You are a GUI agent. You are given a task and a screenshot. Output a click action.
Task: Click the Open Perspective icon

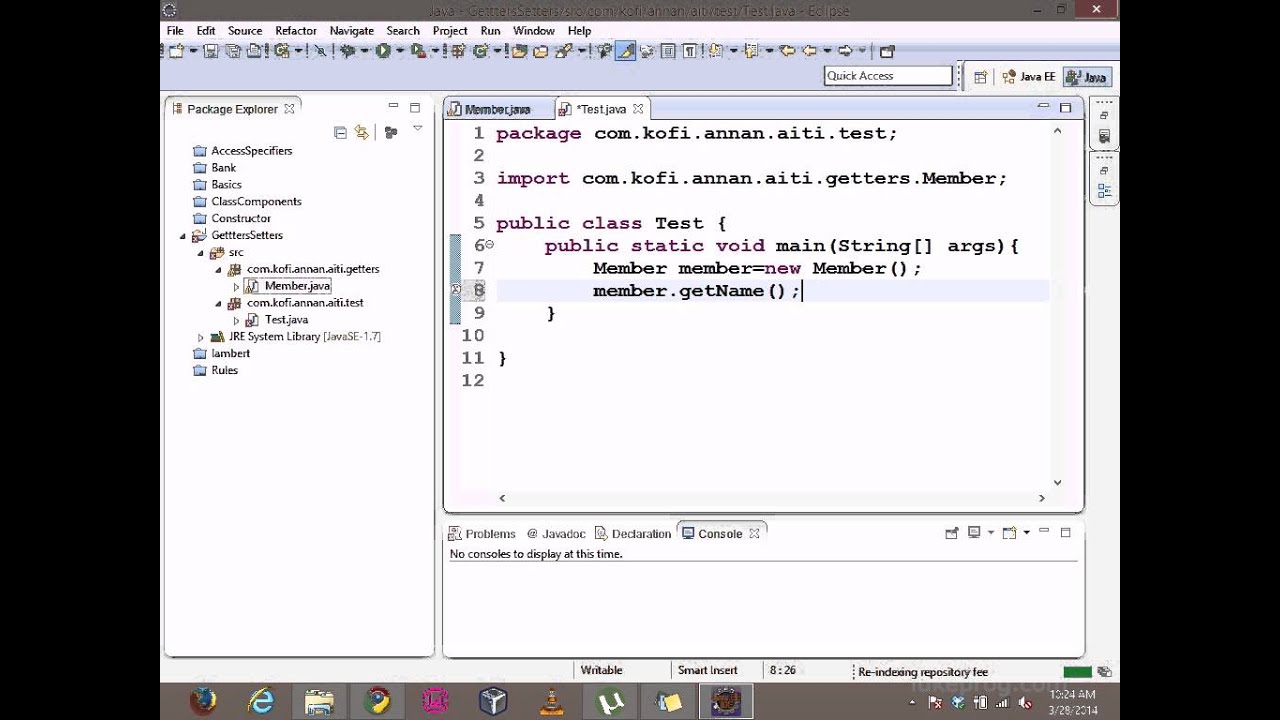(x=980, y=77)
